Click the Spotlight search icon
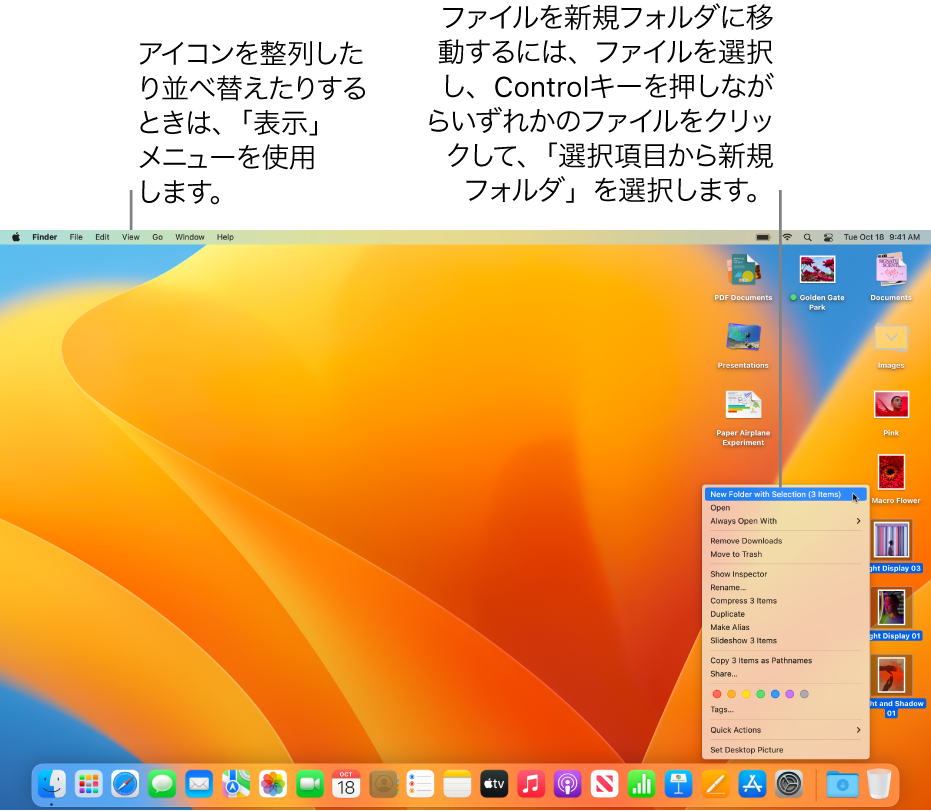Viewport: 931px width, 811px height. coord(807,238)
